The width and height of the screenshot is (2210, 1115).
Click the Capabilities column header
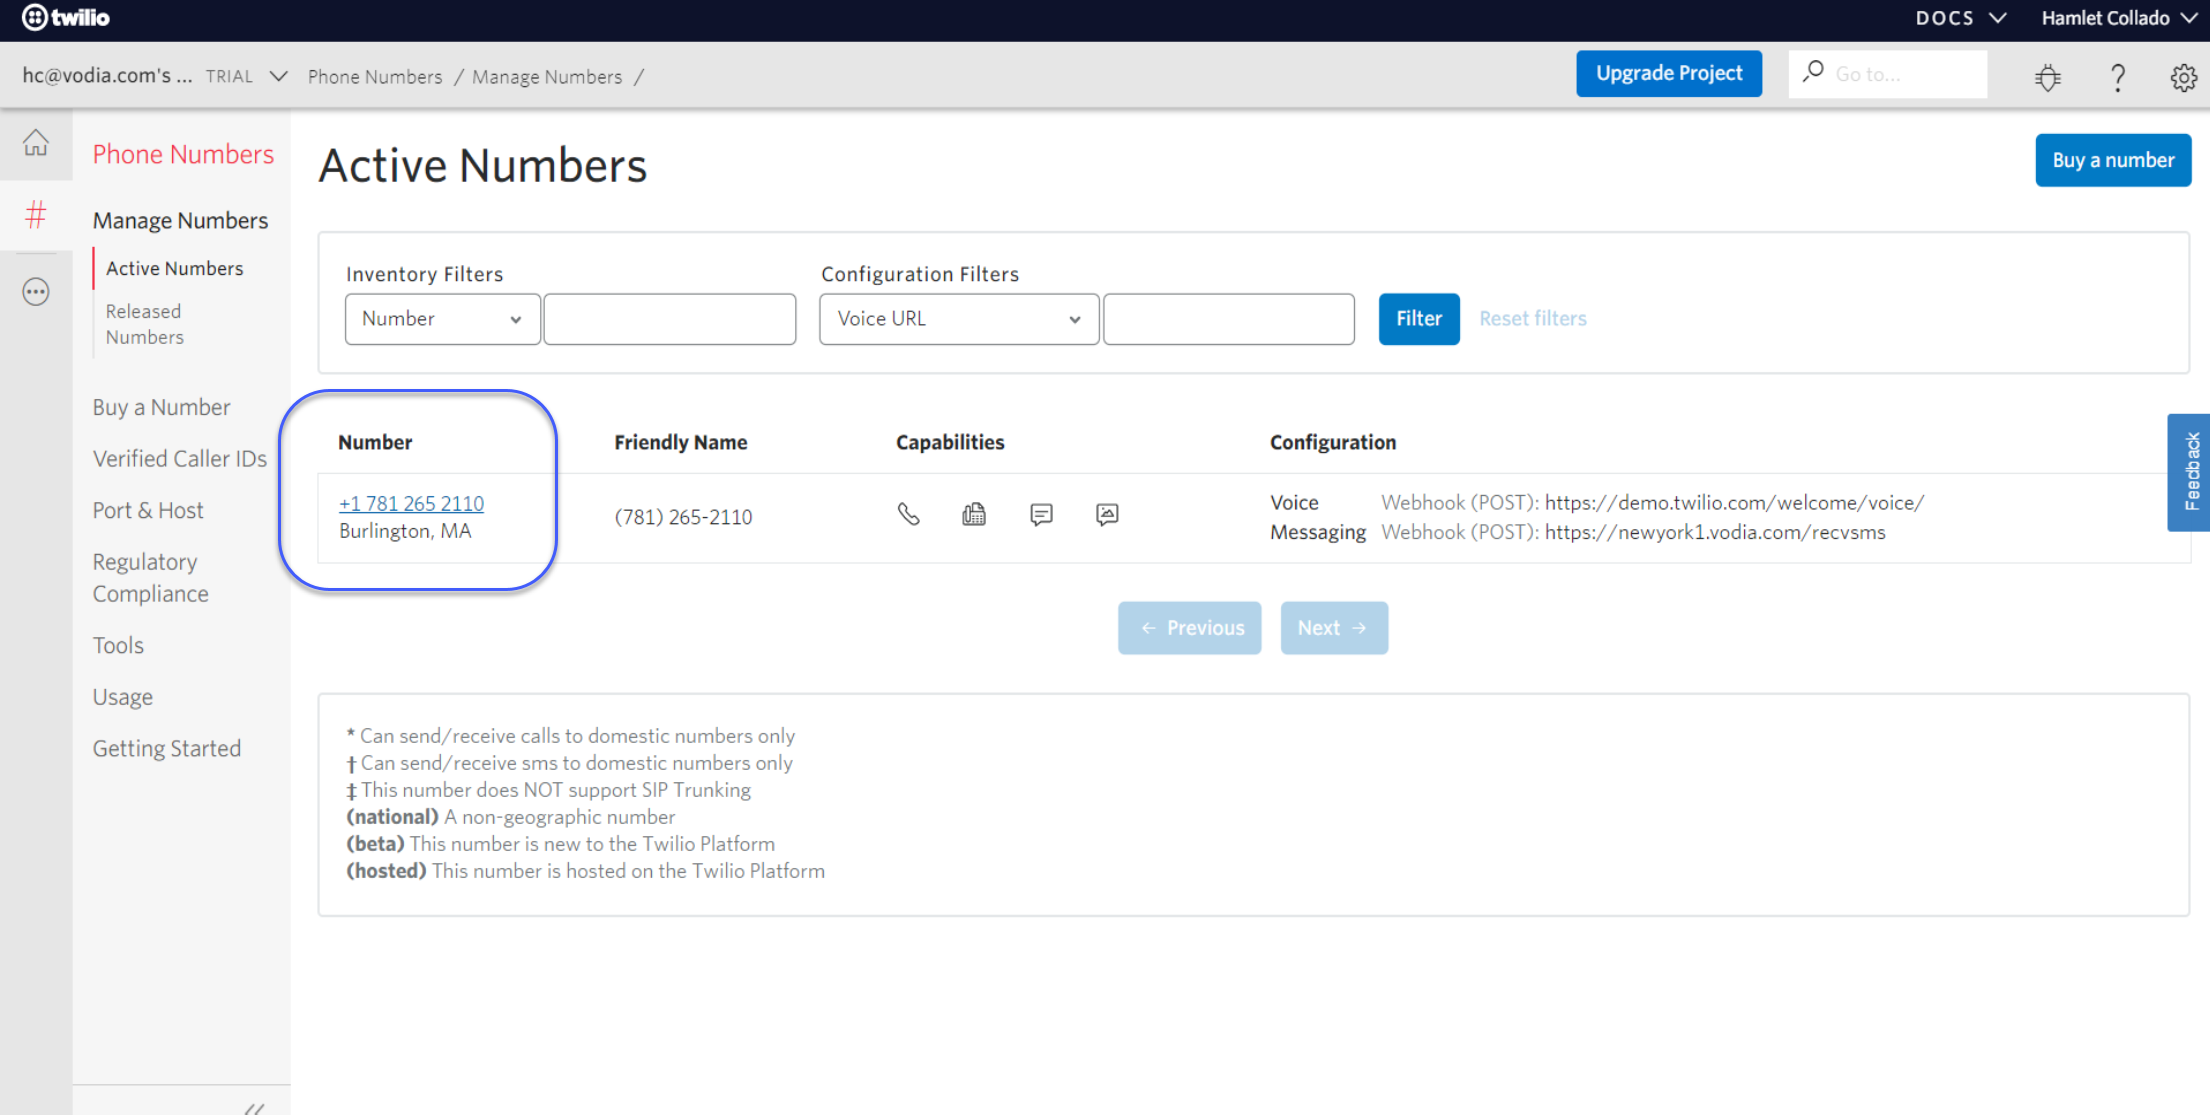(950, 442)
